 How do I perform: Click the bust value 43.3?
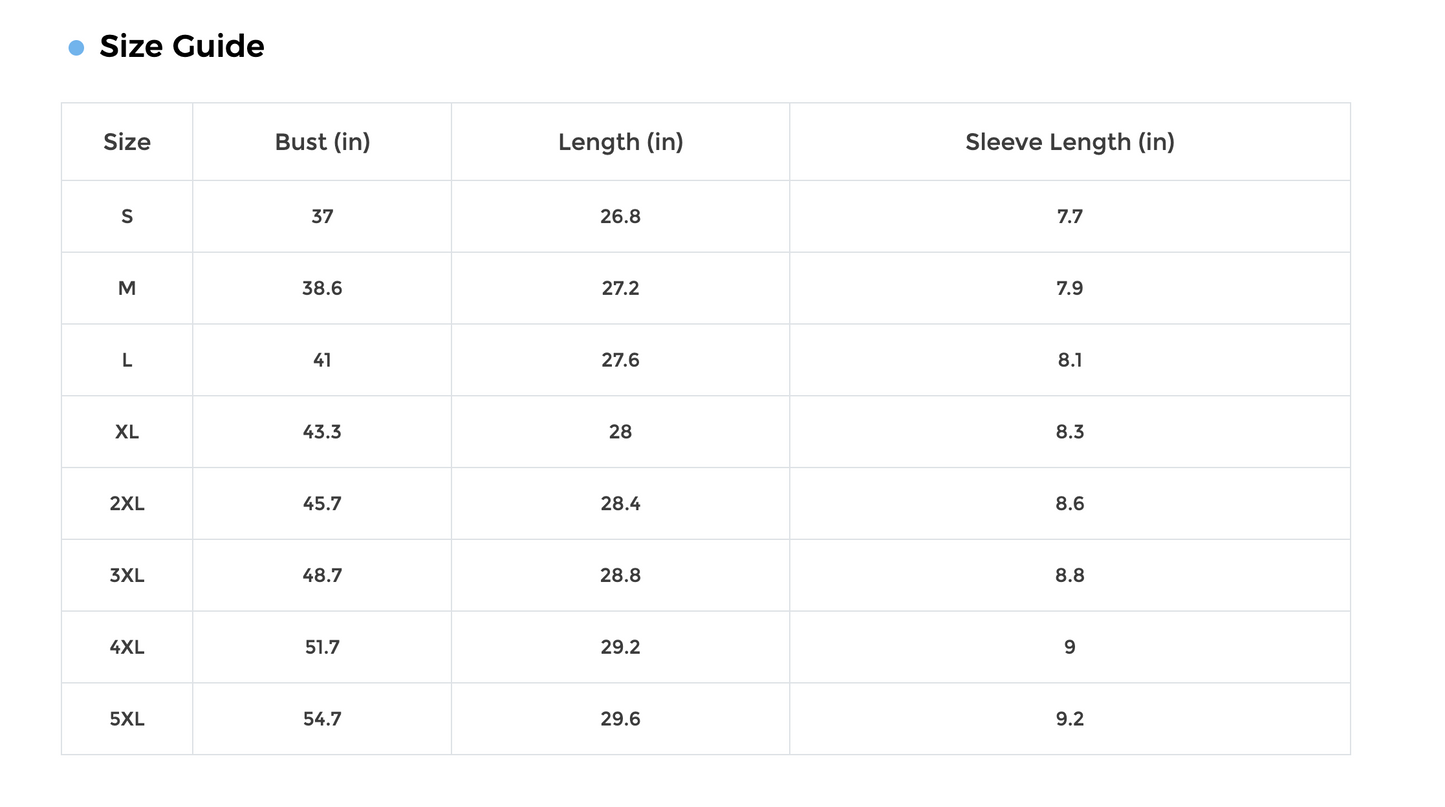322,432
